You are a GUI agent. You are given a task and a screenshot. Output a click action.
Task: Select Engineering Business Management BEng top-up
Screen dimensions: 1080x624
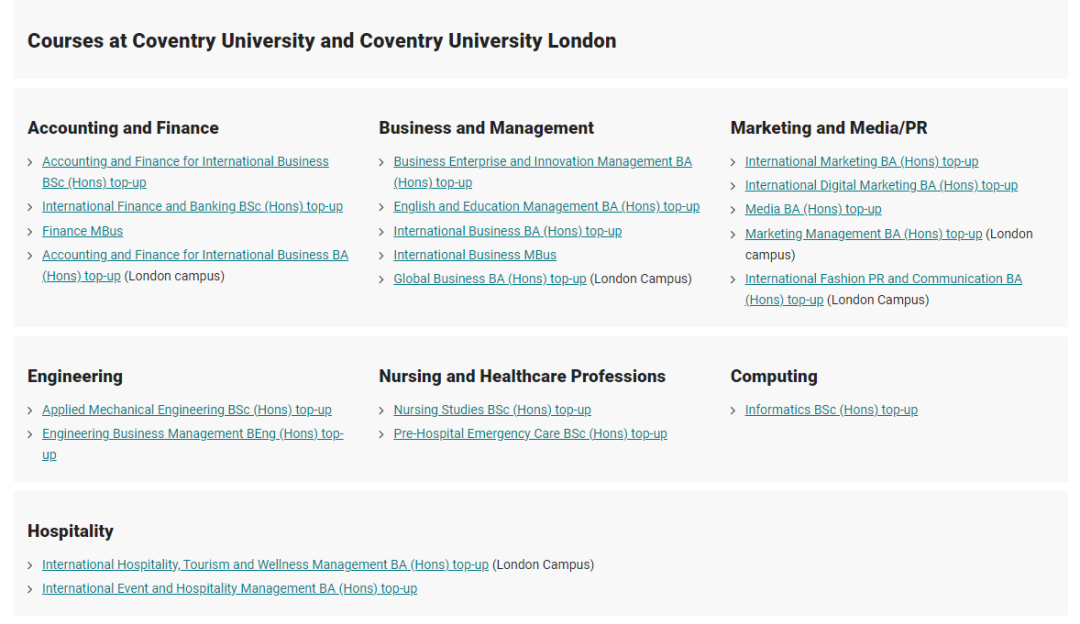click(x=192, y=434)
